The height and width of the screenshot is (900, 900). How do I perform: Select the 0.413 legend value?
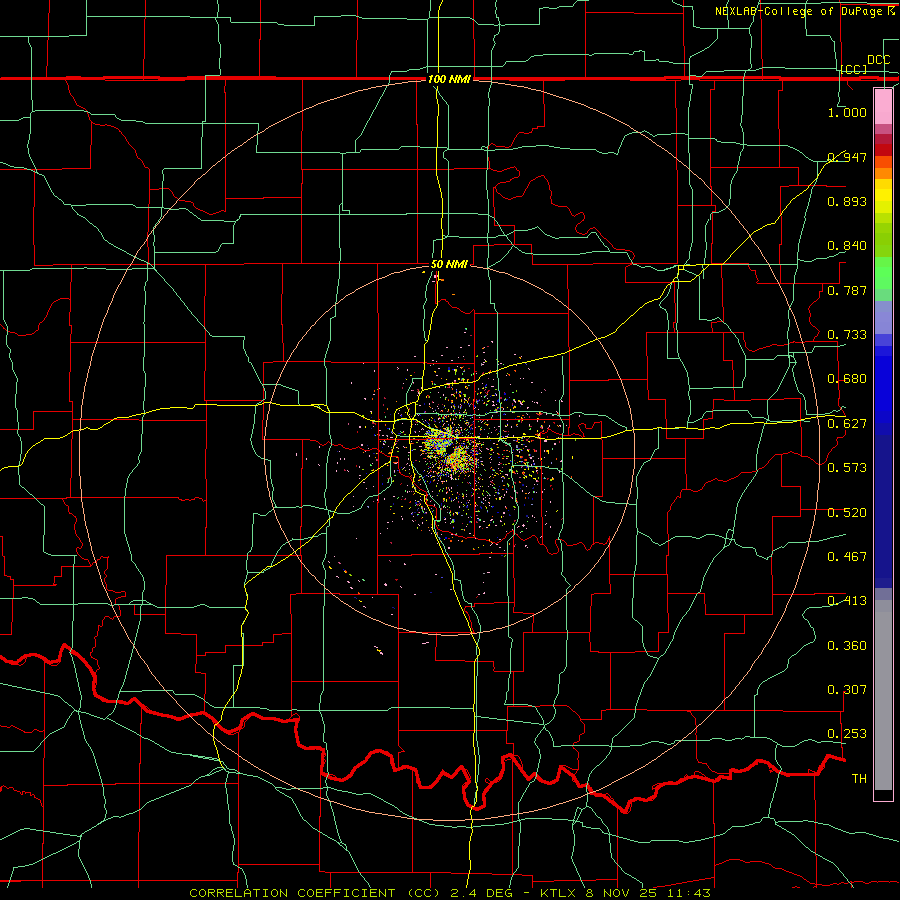847,601
